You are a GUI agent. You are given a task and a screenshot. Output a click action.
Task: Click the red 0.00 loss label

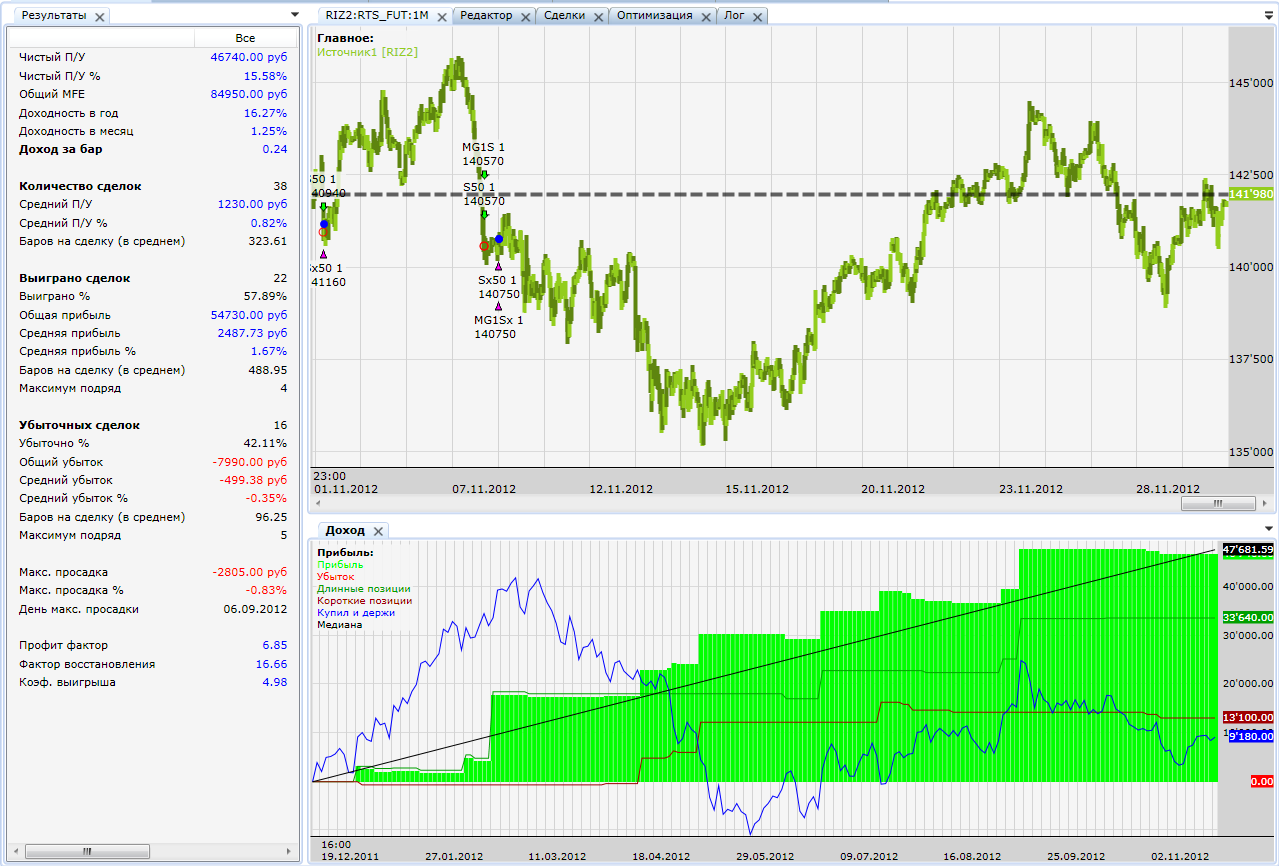tap(1262, 782)
